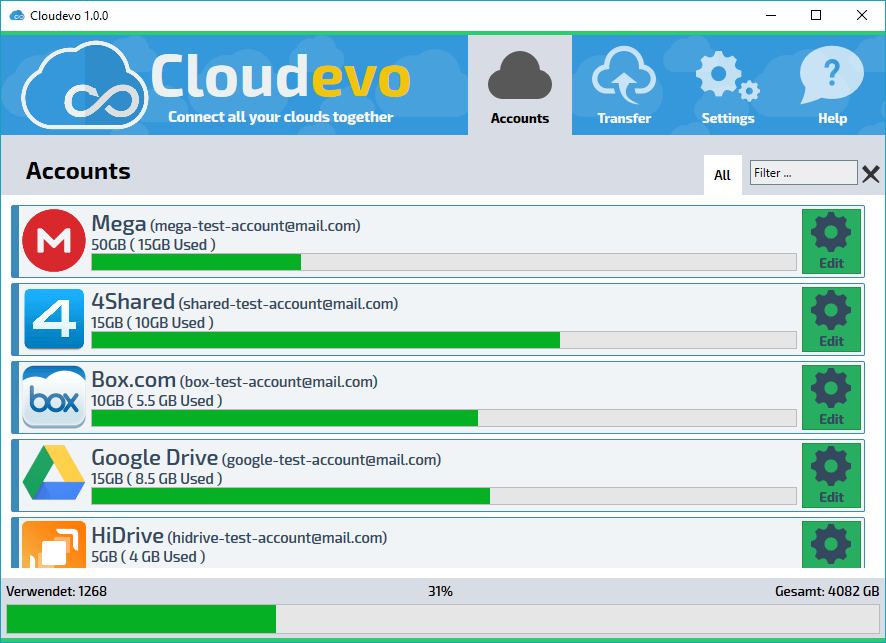Screen dimensions: 886x643
Task: Edit the HiDrive account gear button
Action: [831, 544]
